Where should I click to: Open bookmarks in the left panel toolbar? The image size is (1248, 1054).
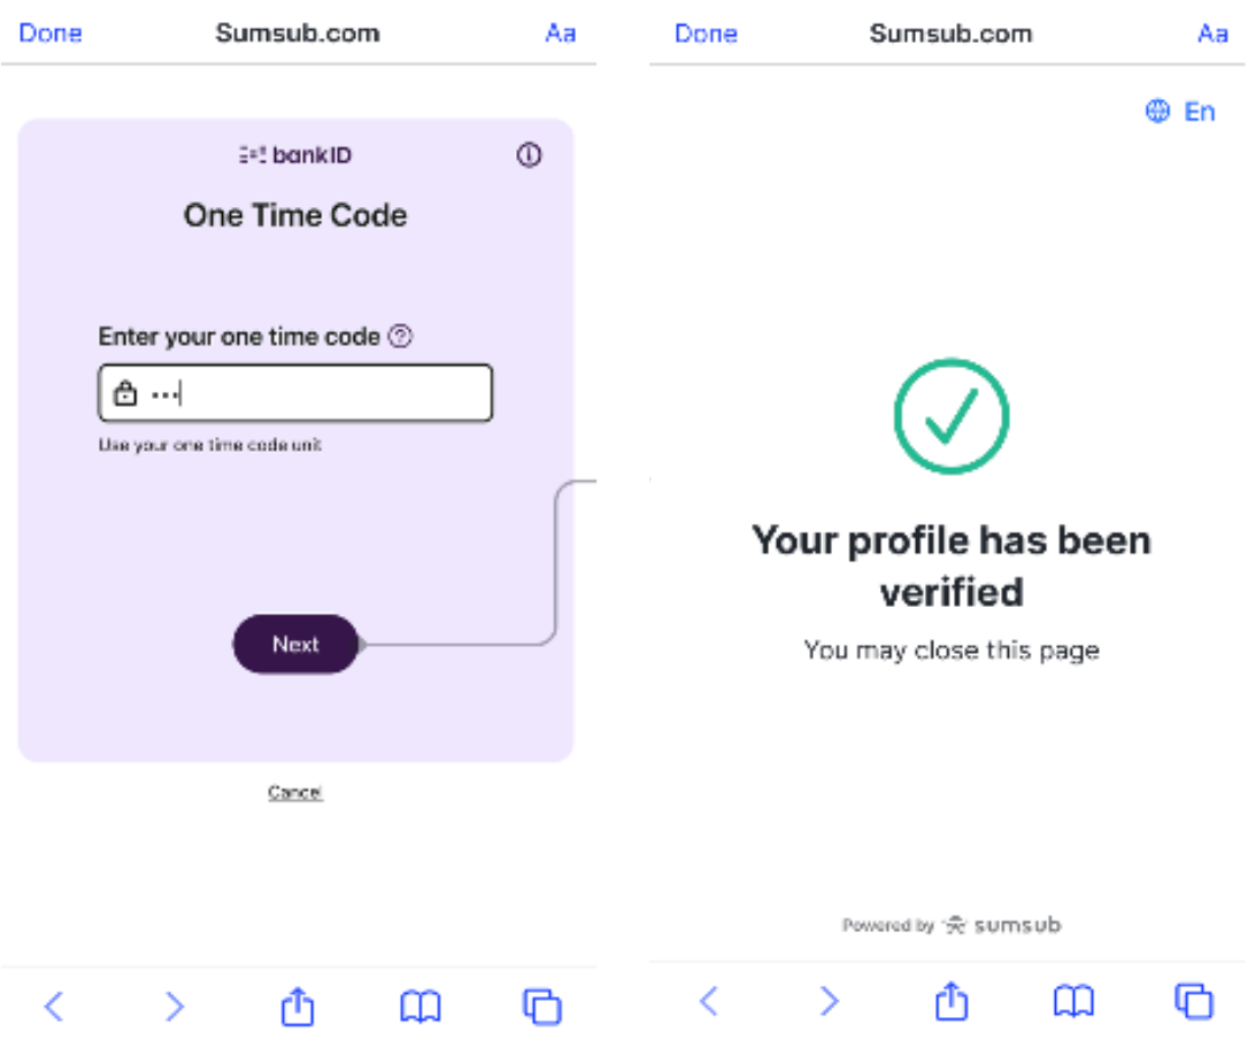(x=420, y=1005)
